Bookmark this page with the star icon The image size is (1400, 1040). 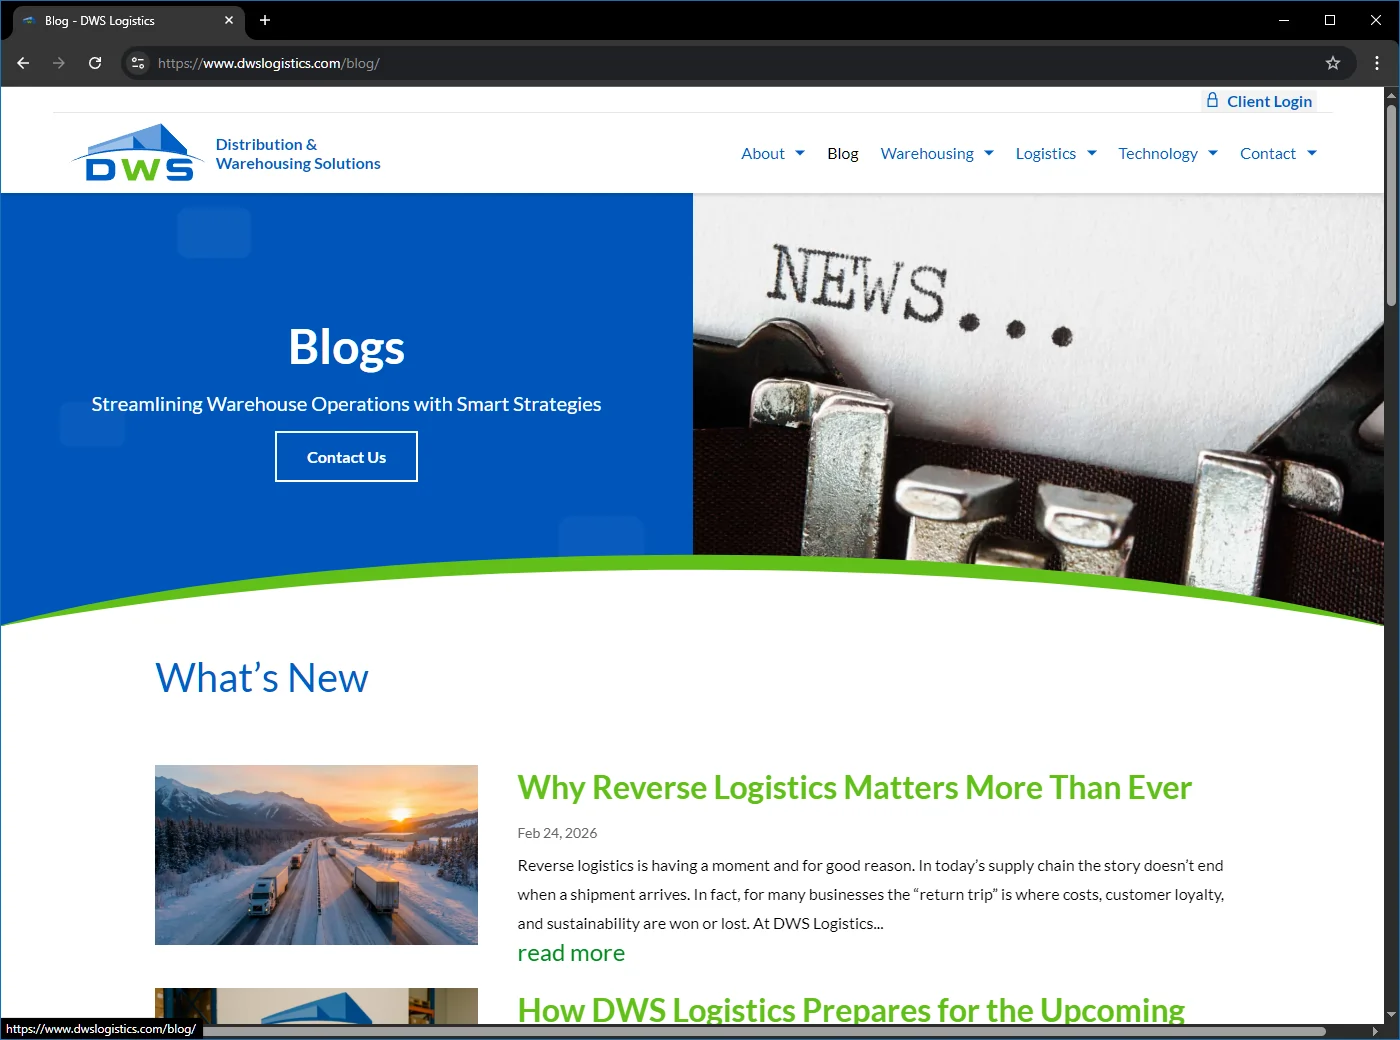tap(1333, 63)
